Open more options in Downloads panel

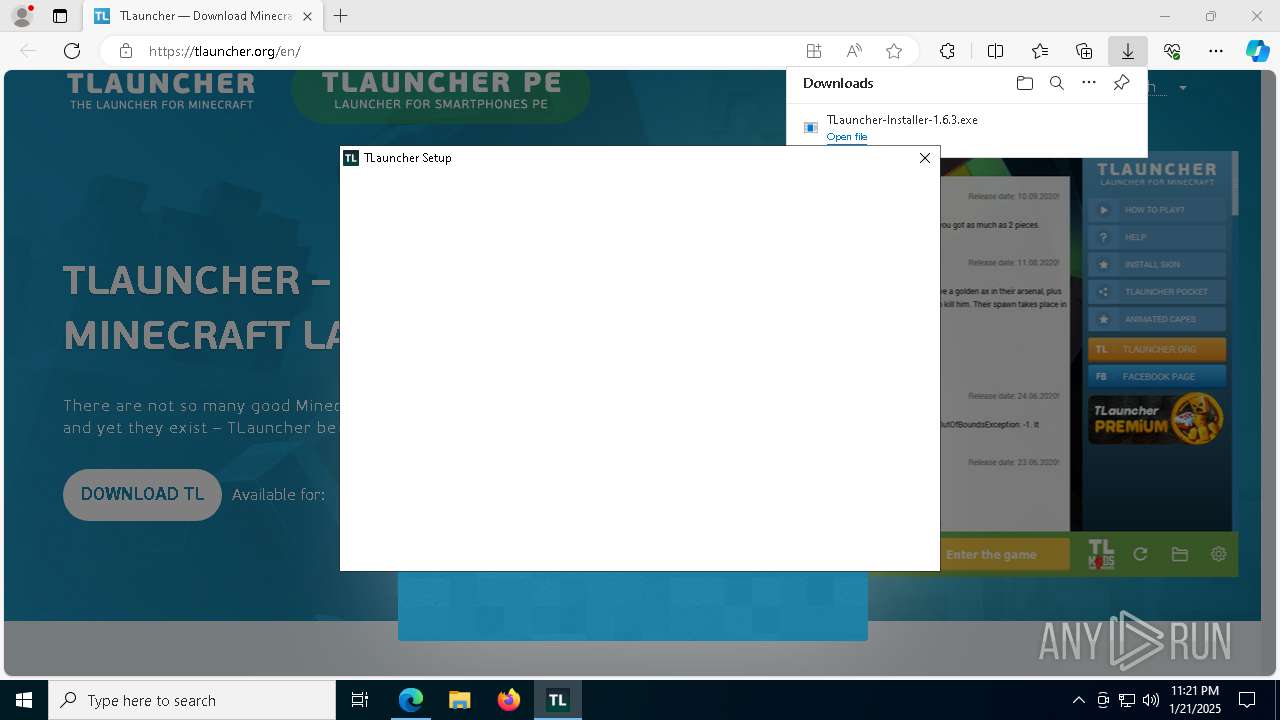1089,83
